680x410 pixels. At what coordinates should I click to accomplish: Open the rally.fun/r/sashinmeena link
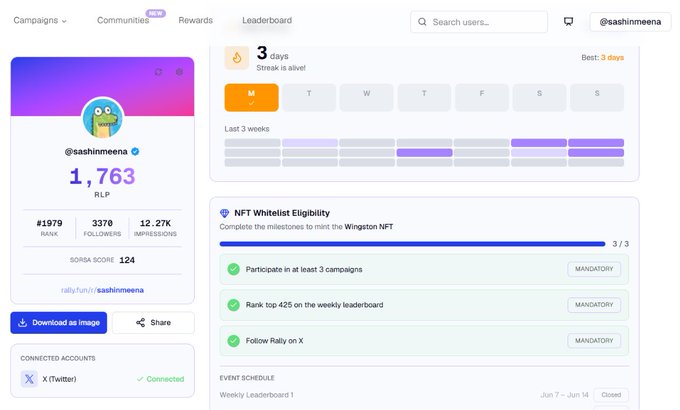pyautogui.click(x=102, y=290)
